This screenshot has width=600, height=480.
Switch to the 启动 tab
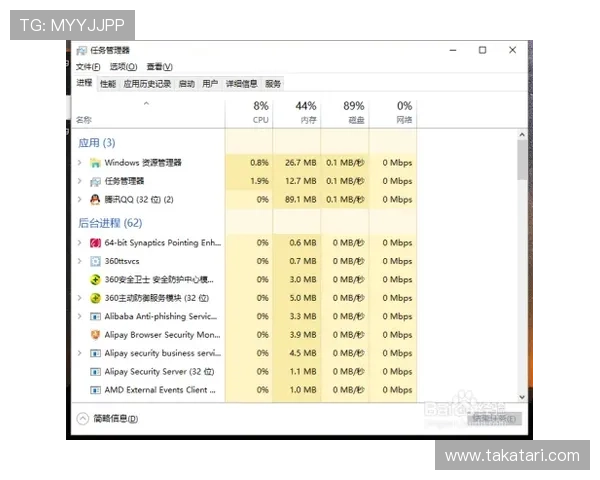(187, 84)
